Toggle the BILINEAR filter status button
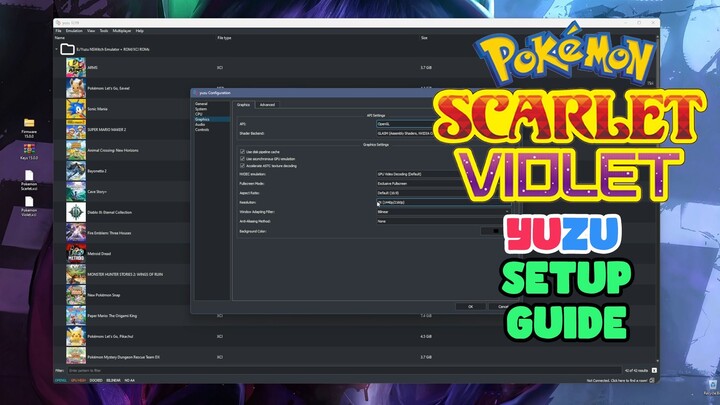The height and width of the screenshot is (405, 720). 113,380
